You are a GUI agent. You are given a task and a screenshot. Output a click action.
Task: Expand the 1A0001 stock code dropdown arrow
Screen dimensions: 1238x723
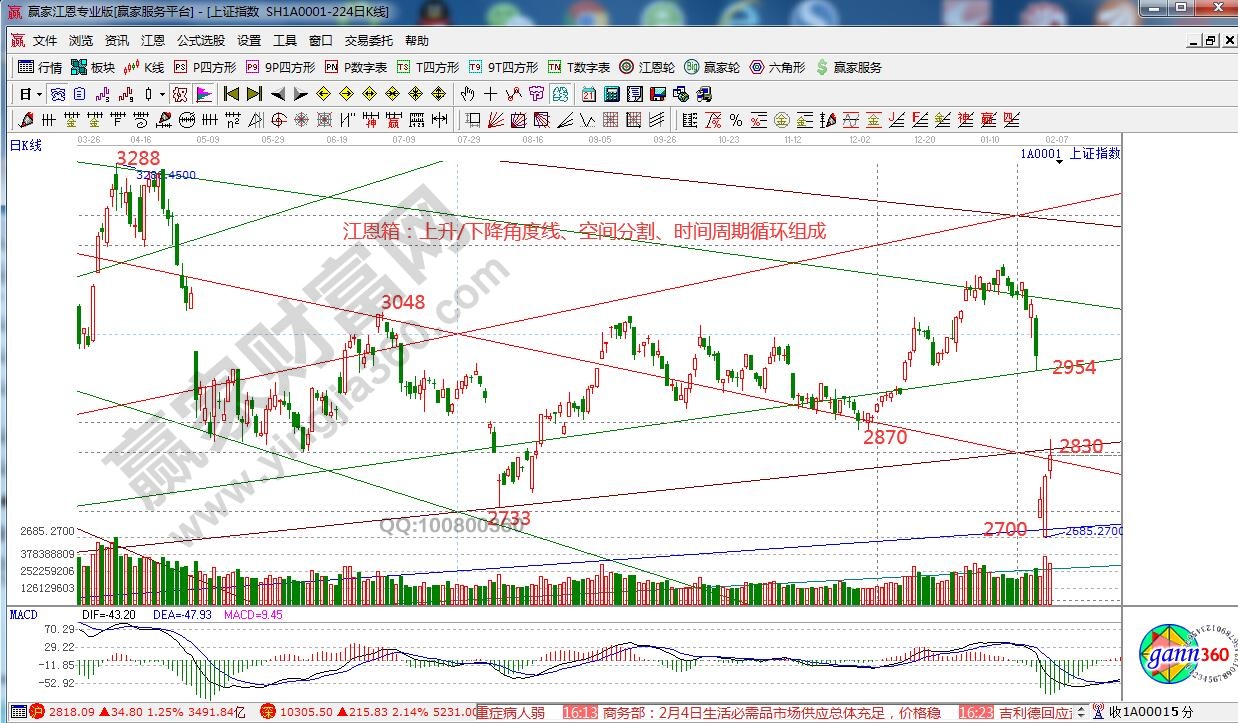pyautogui.click(x=1059, y=161)
